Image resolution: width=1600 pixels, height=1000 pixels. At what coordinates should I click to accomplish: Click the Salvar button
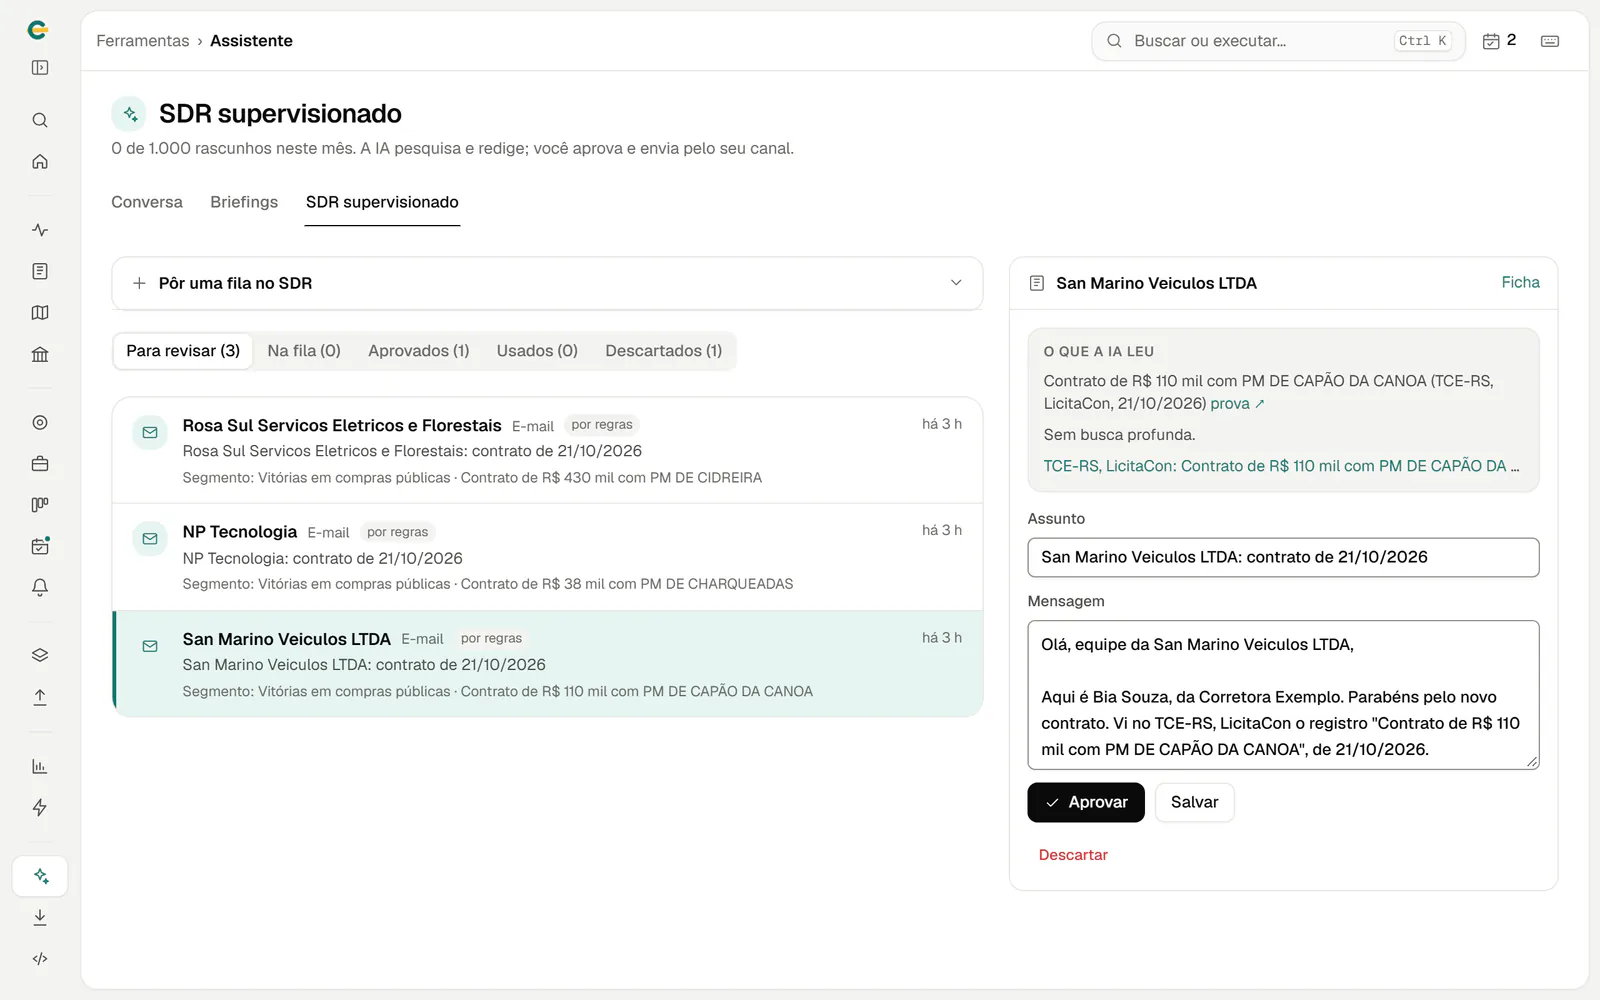pyautogui.click(x=1194, y=802)
